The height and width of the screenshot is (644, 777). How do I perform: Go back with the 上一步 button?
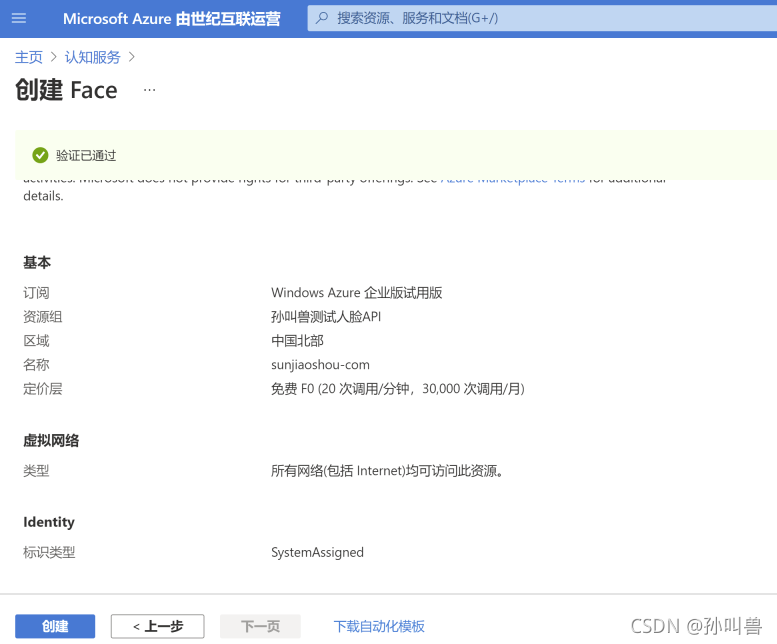158,626
